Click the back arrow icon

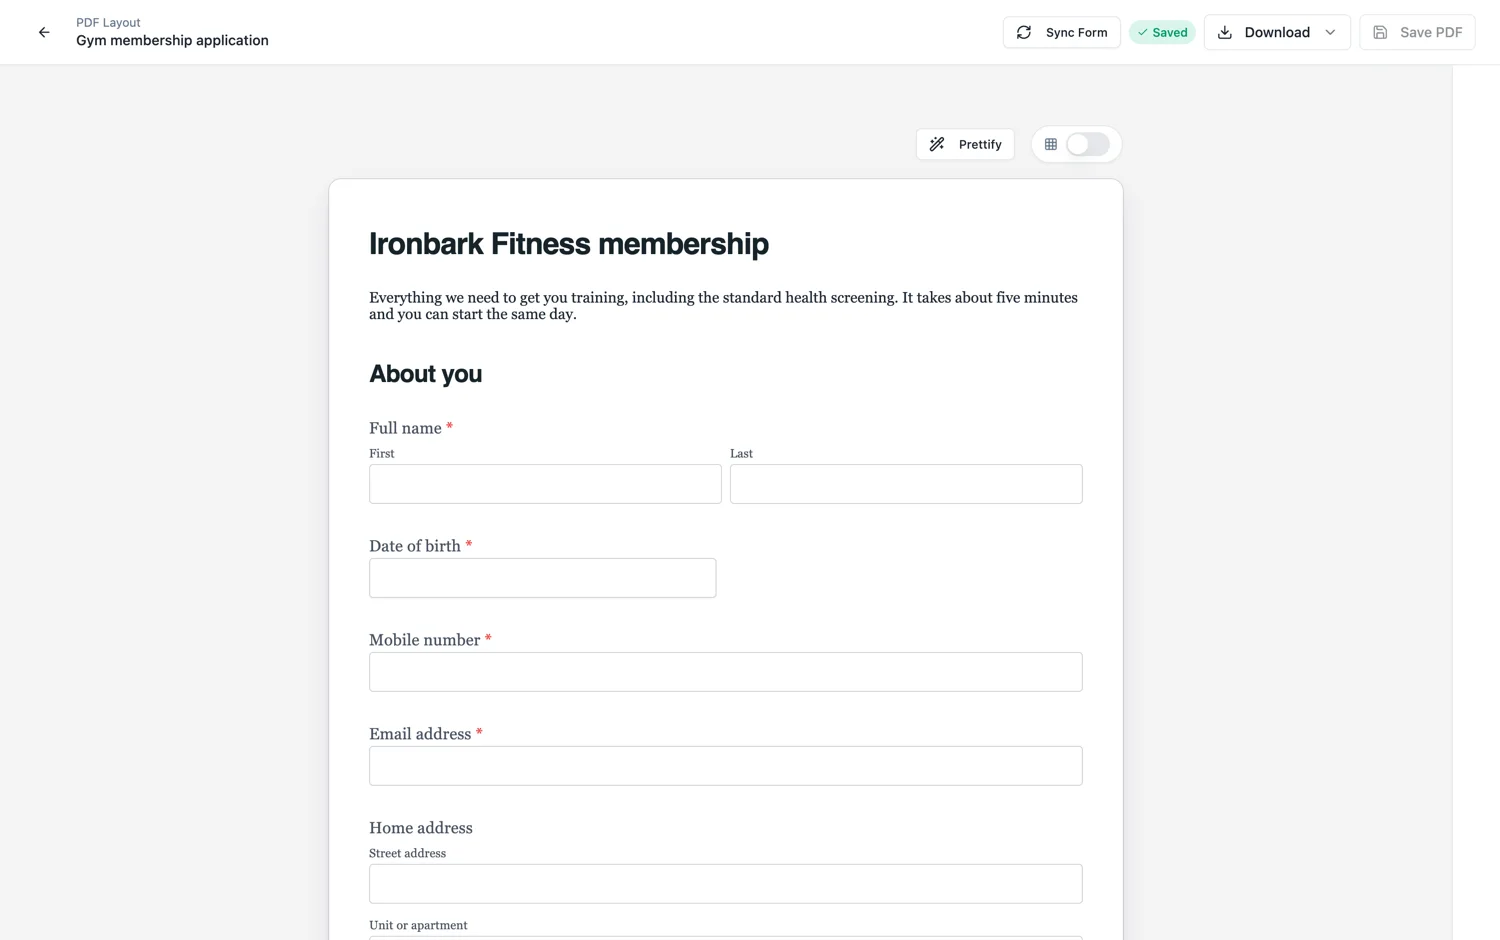(x=44, y=32)
